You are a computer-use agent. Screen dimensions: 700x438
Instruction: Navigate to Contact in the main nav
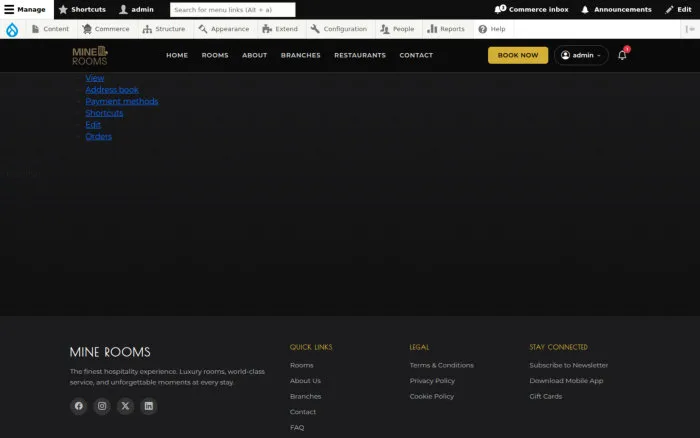(416, 55)
